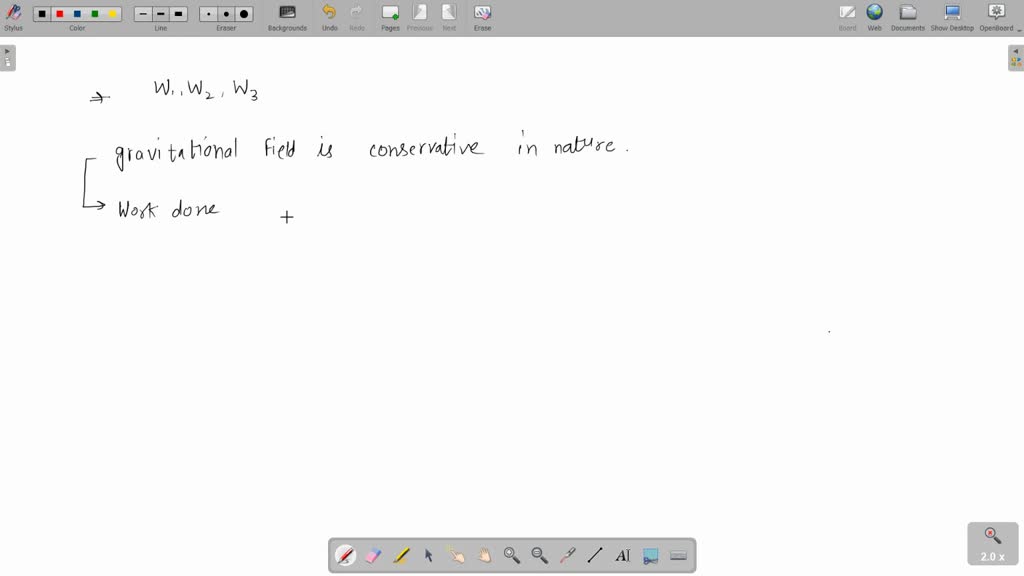Expand the left sidebar panel
Screen dimensions: 1024x576
(x=7, y=57)
